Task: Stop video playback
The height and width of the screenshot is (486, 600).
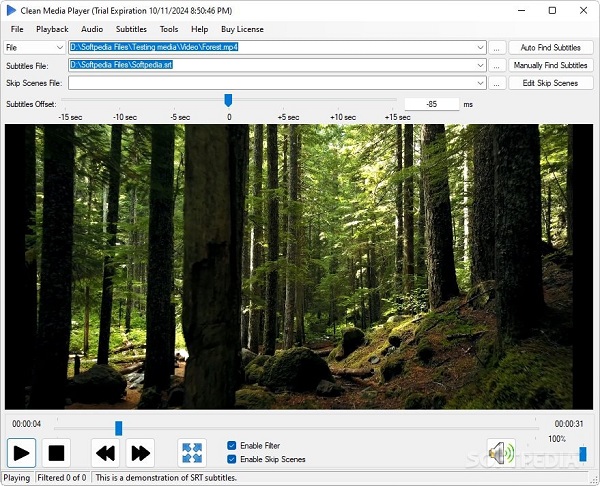Action: point(56,453)
